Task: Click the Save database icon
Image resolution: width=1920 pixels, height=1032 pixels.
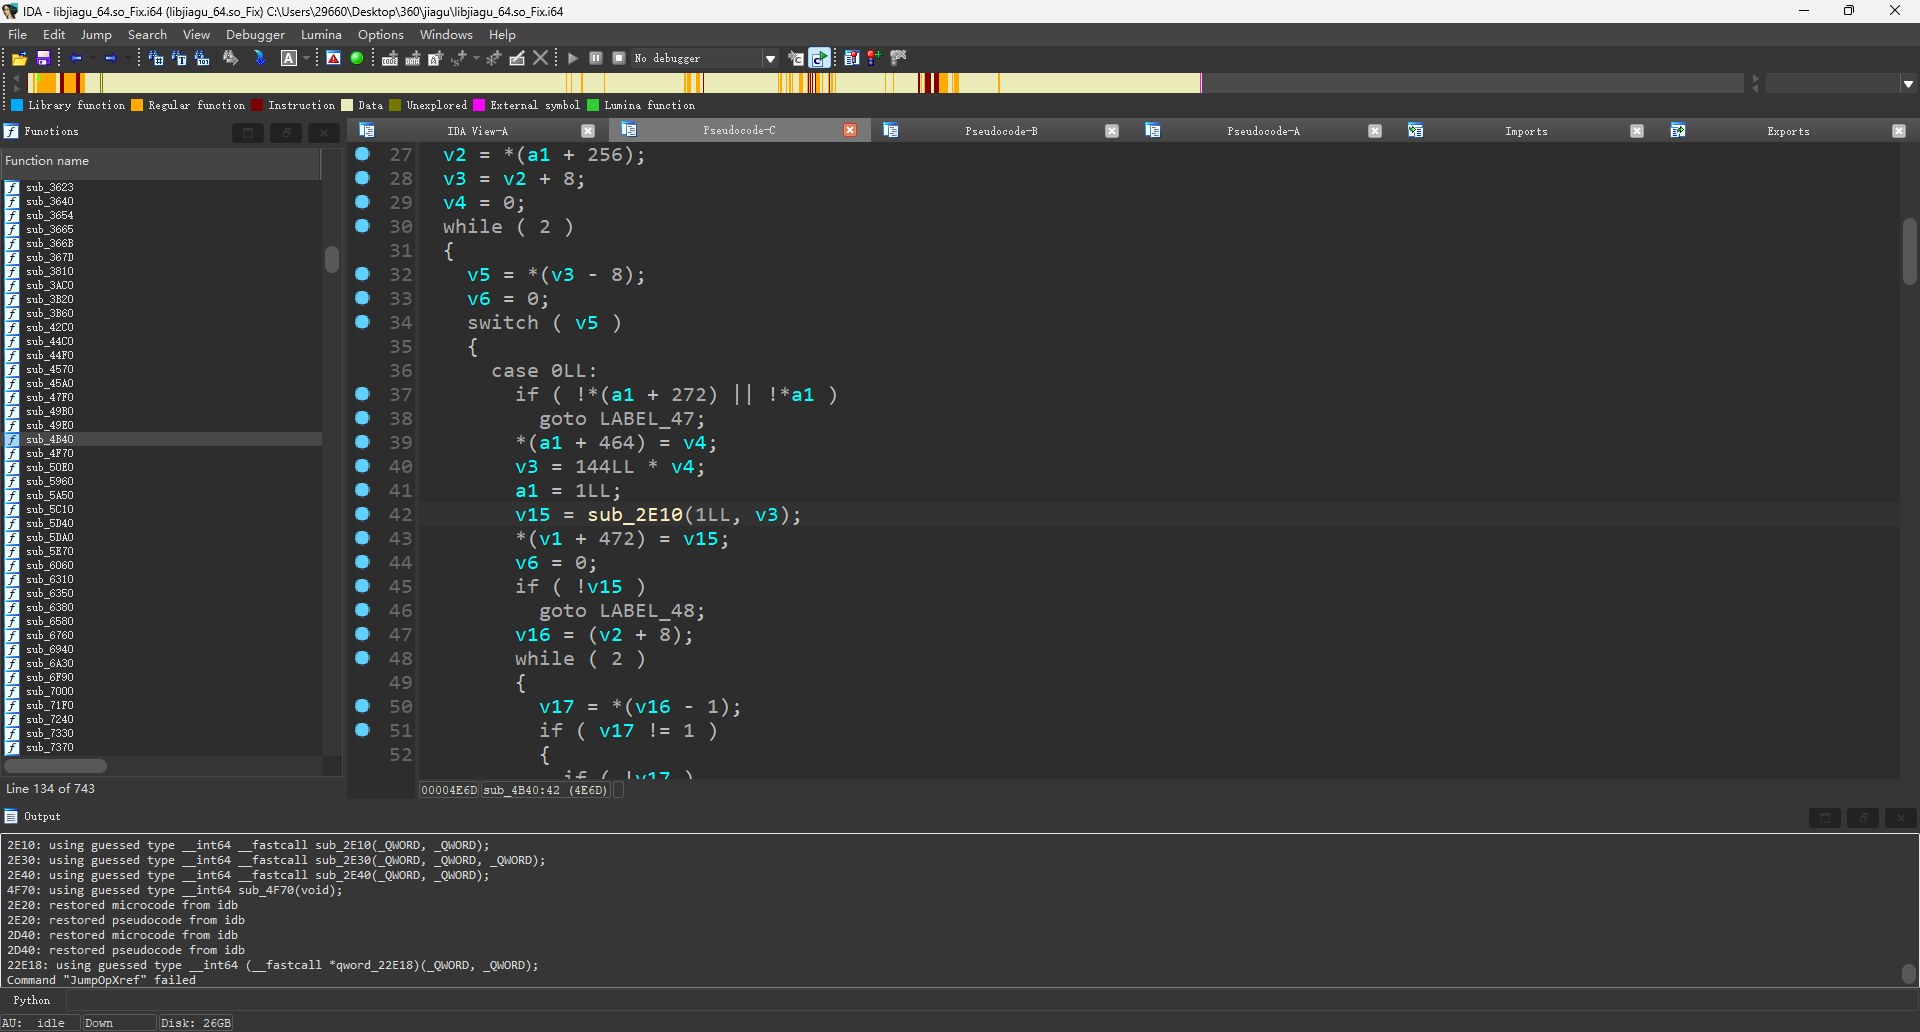Action: (x=43, y=59)
